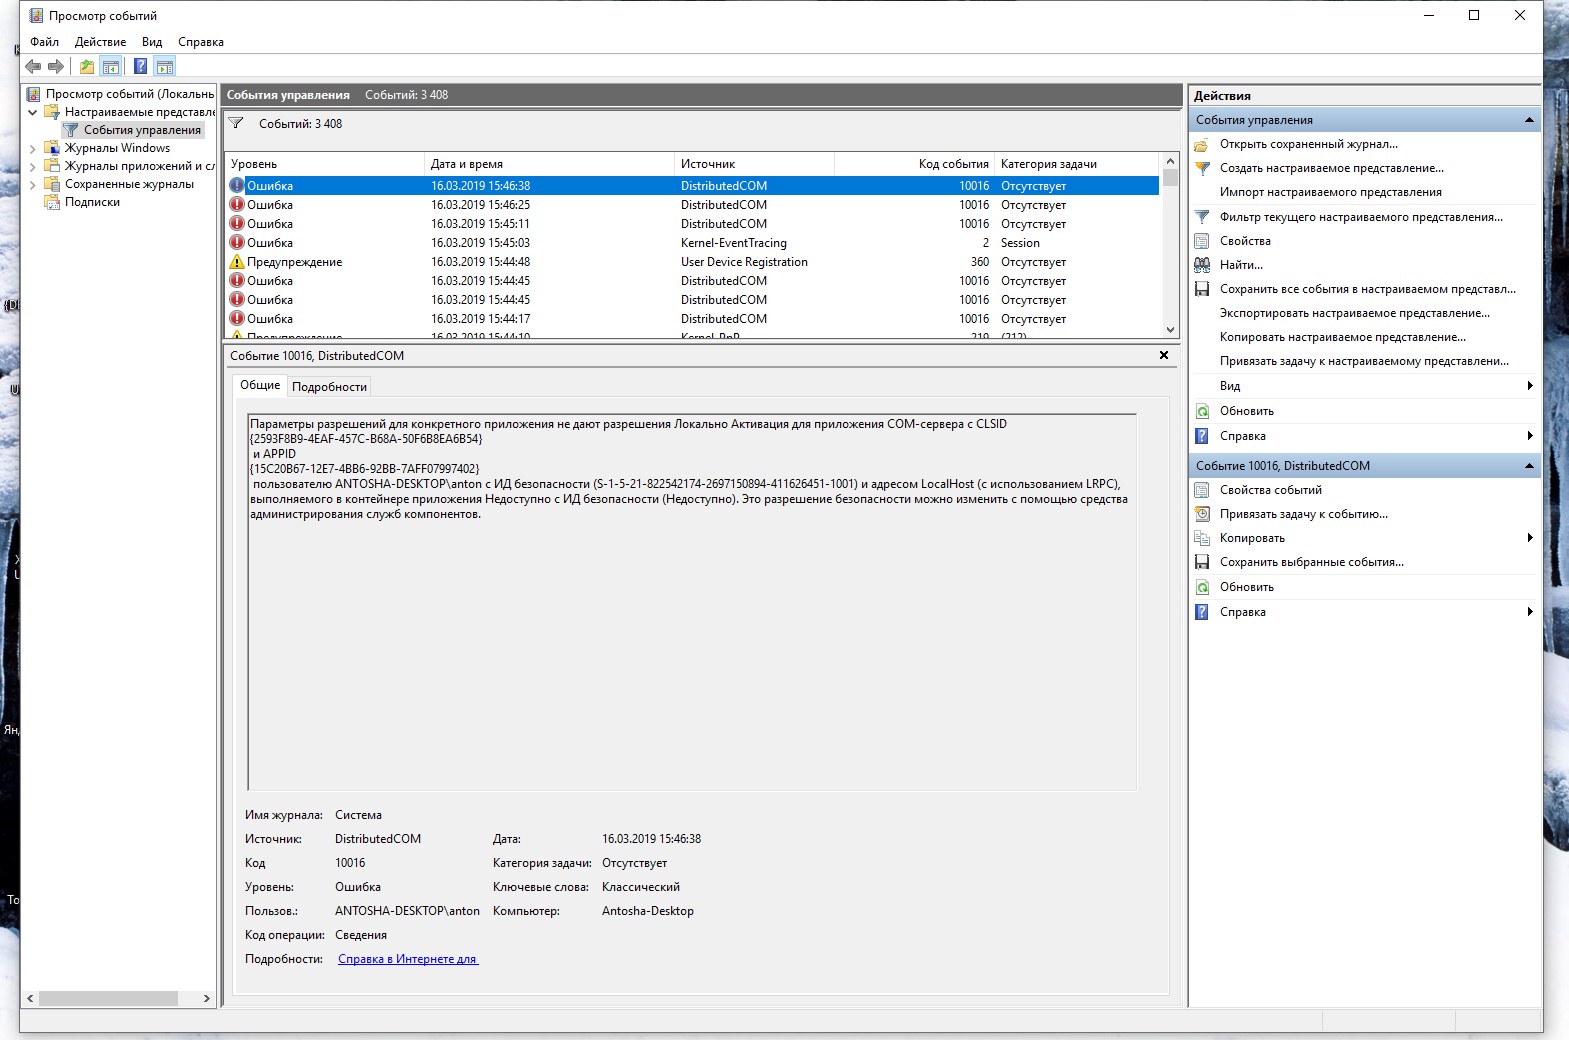This screenshot has width=1569, height=1040.
Task: Collapse 'Настраиваемые представления' tree node
Action: [x=32, y=112]
